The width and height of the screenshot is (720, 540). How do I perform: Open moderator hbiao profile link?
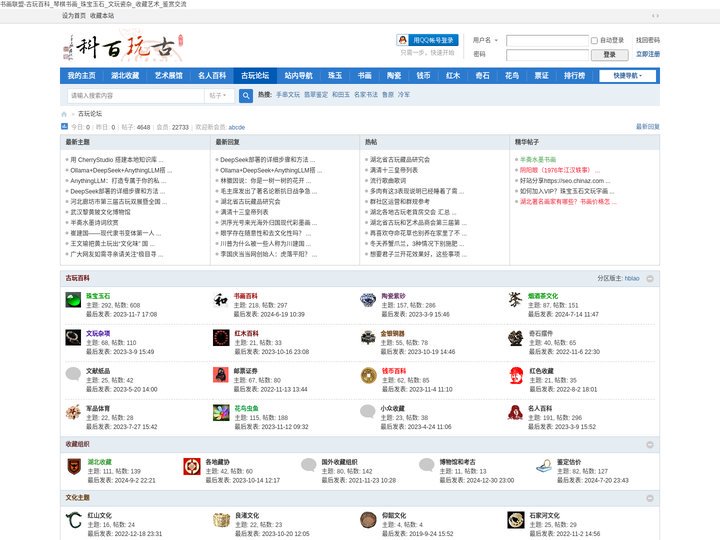point(632,278)
